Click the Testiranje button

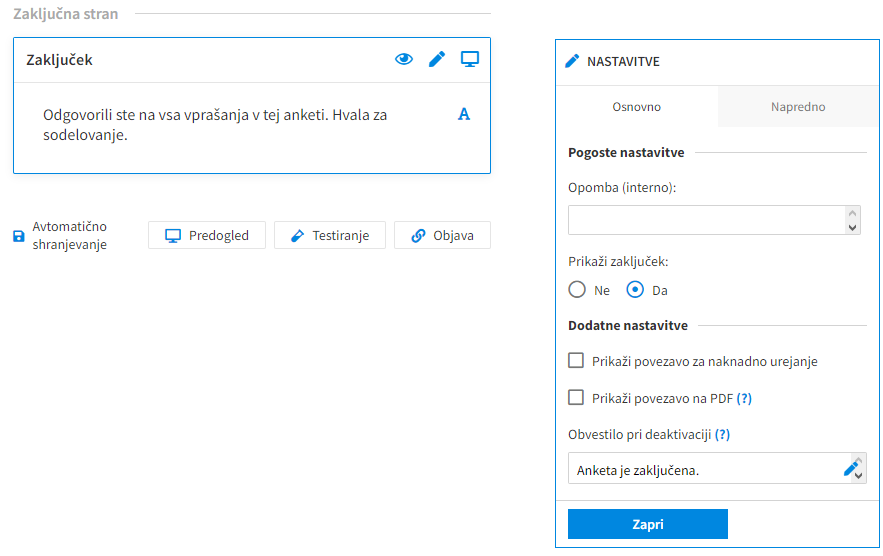tap(330, 236)
